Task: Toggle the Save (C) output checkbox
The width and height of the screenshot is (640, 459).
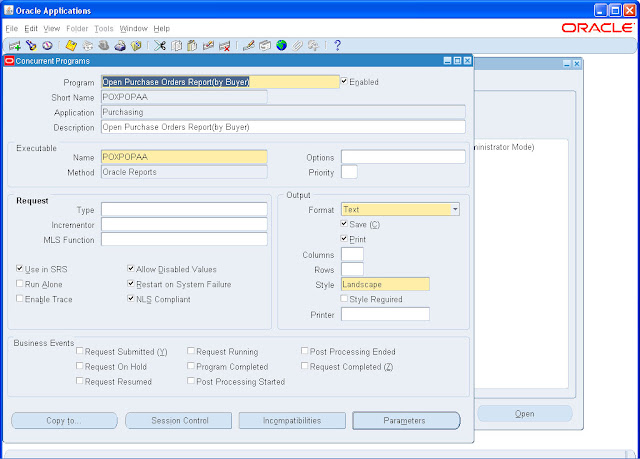Action: tap(344, 224)
